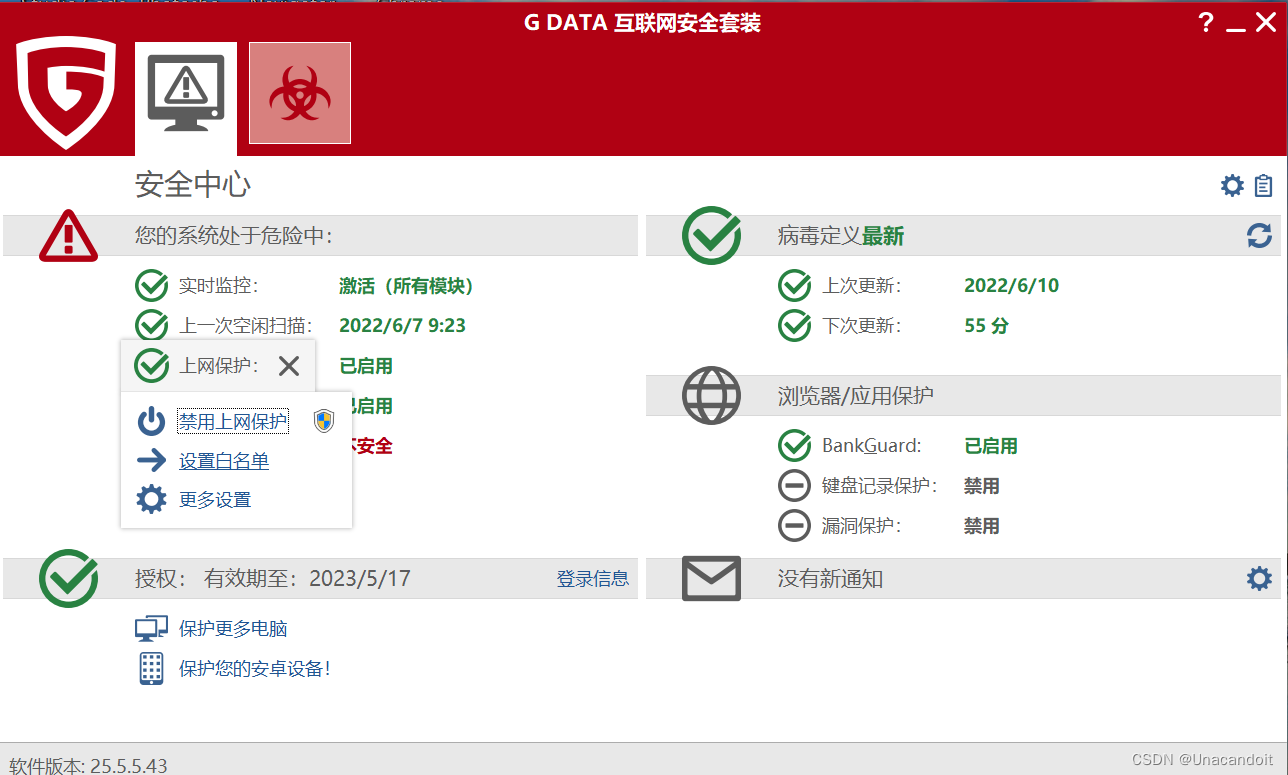Open the 登录信息 link
Image resolution: width=1288 pixels, height=775 pixels.
click(593, 578)
